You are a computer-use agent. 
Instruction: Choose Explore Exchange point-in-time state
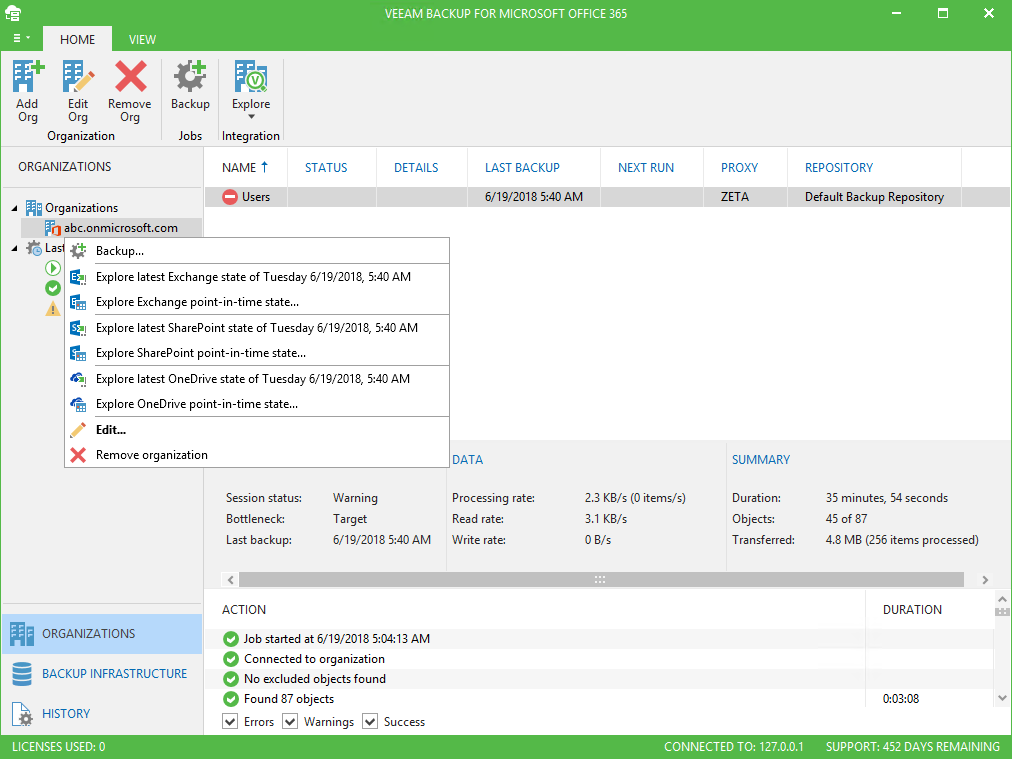[x=257, y=302]
